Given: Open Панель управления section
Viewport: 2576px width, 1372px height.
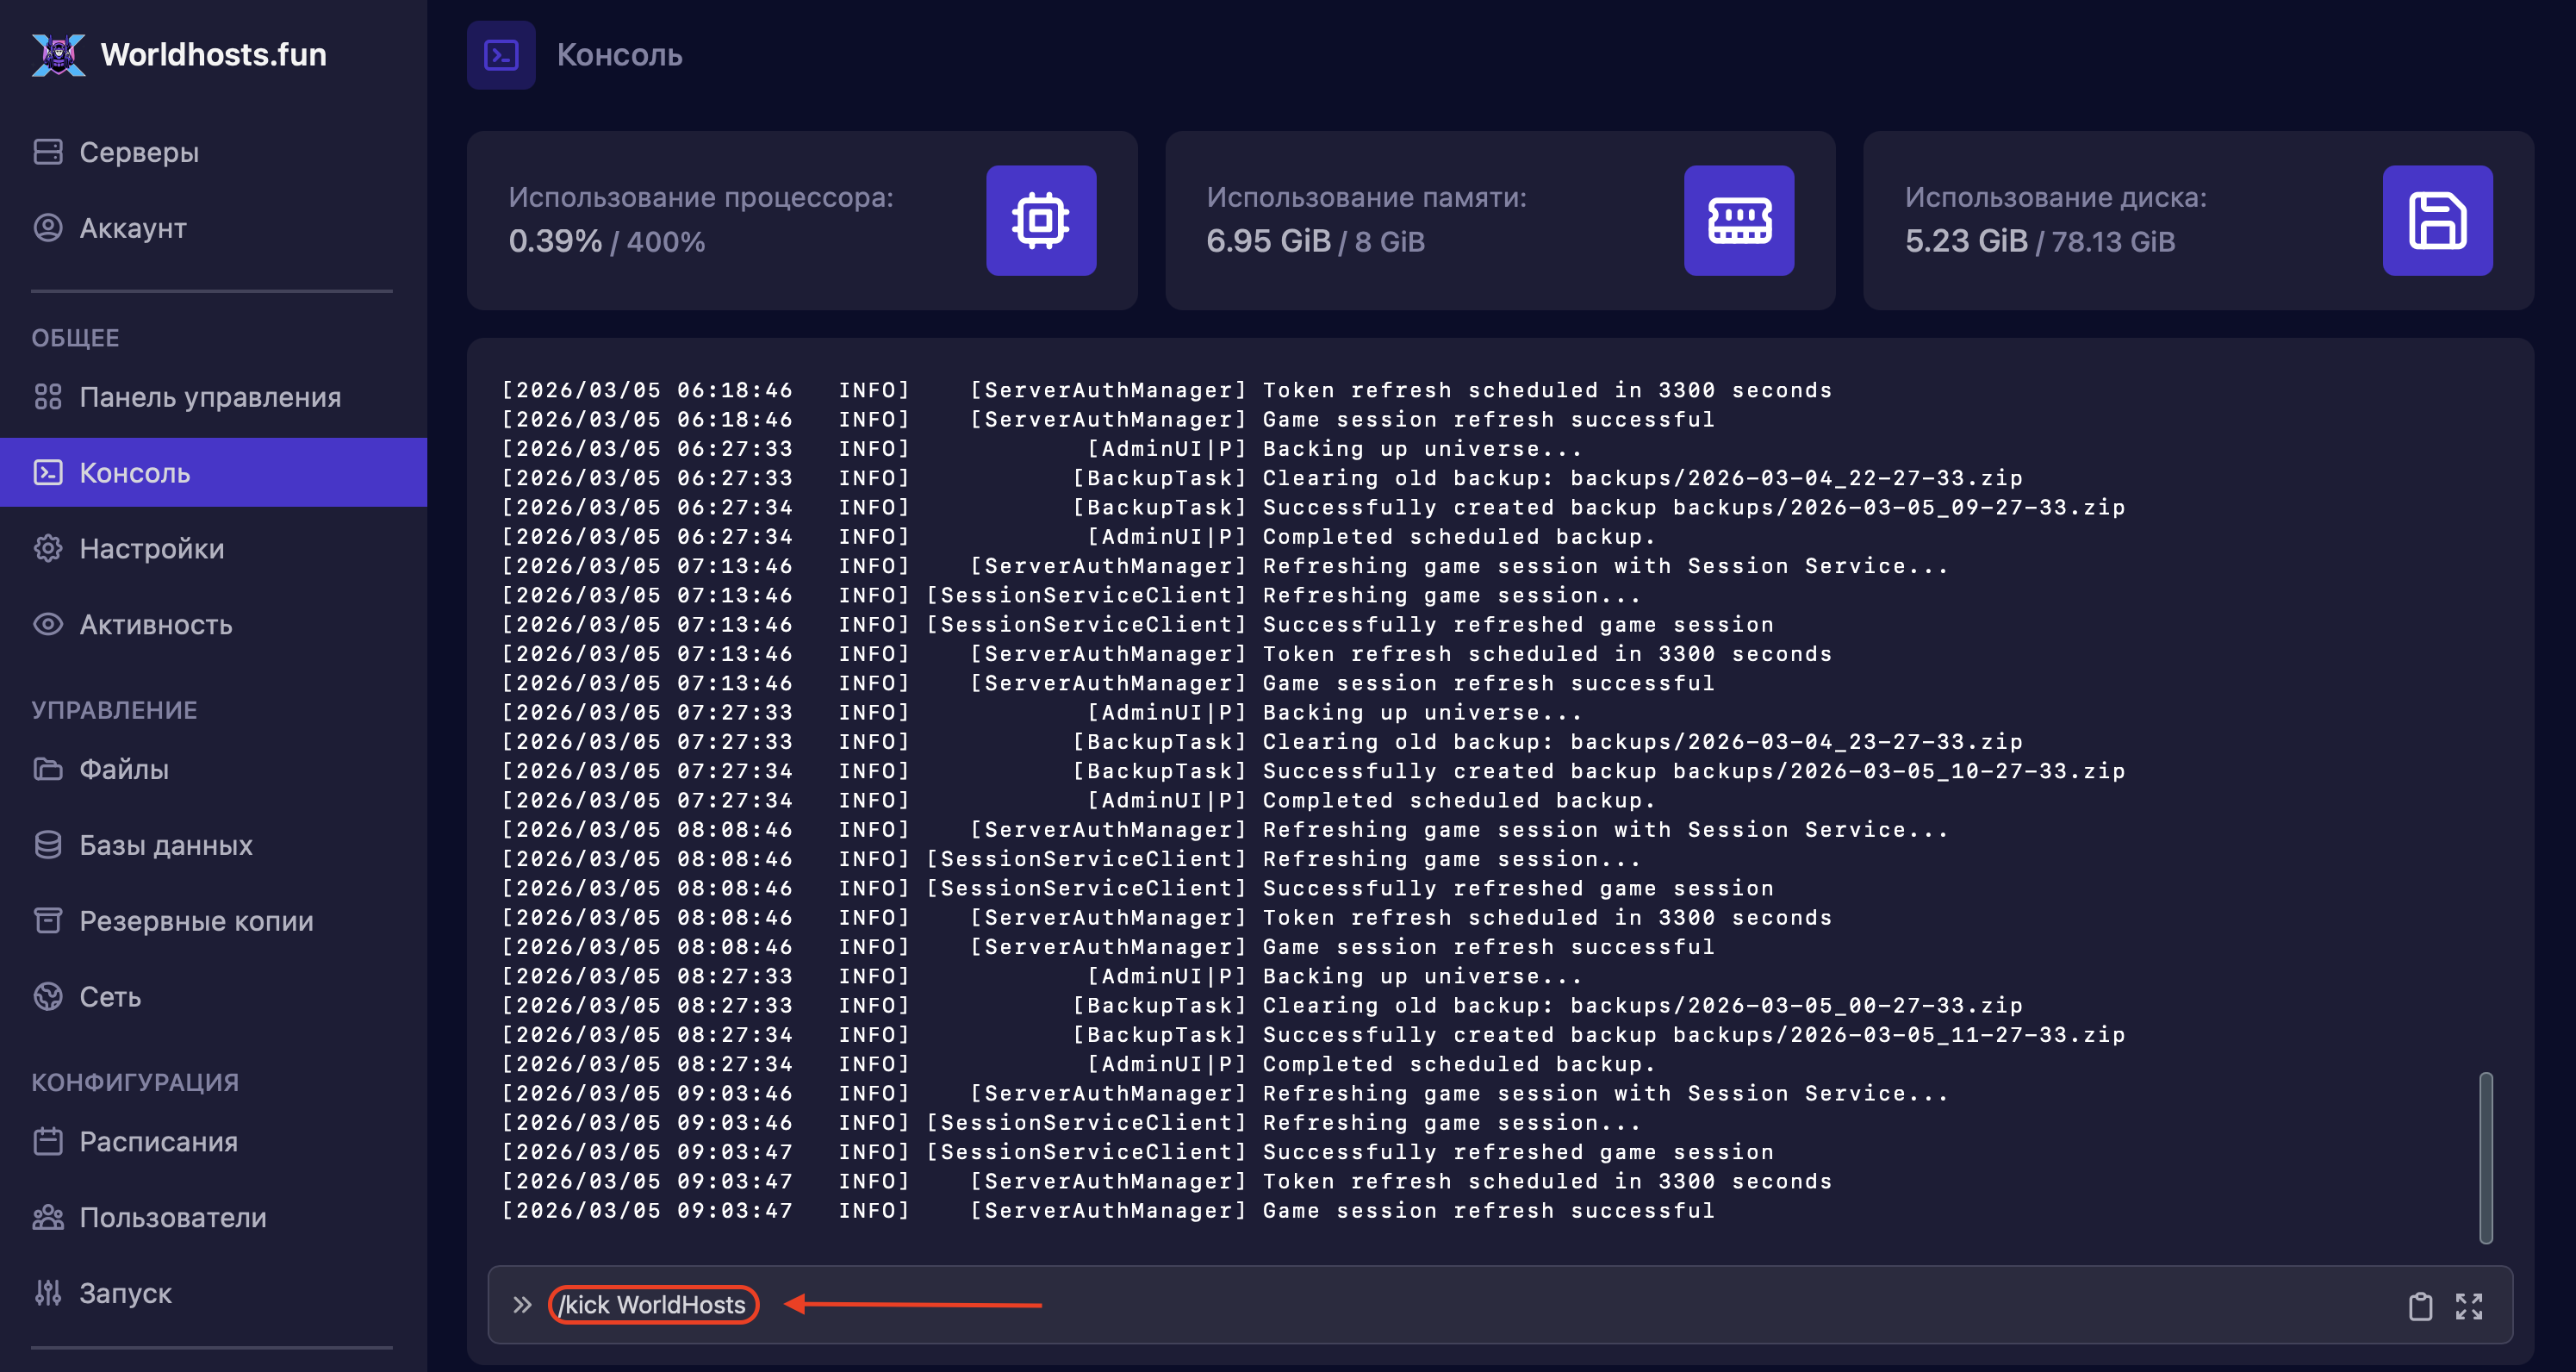Looking at the screenshot, I should coord(209,397).
